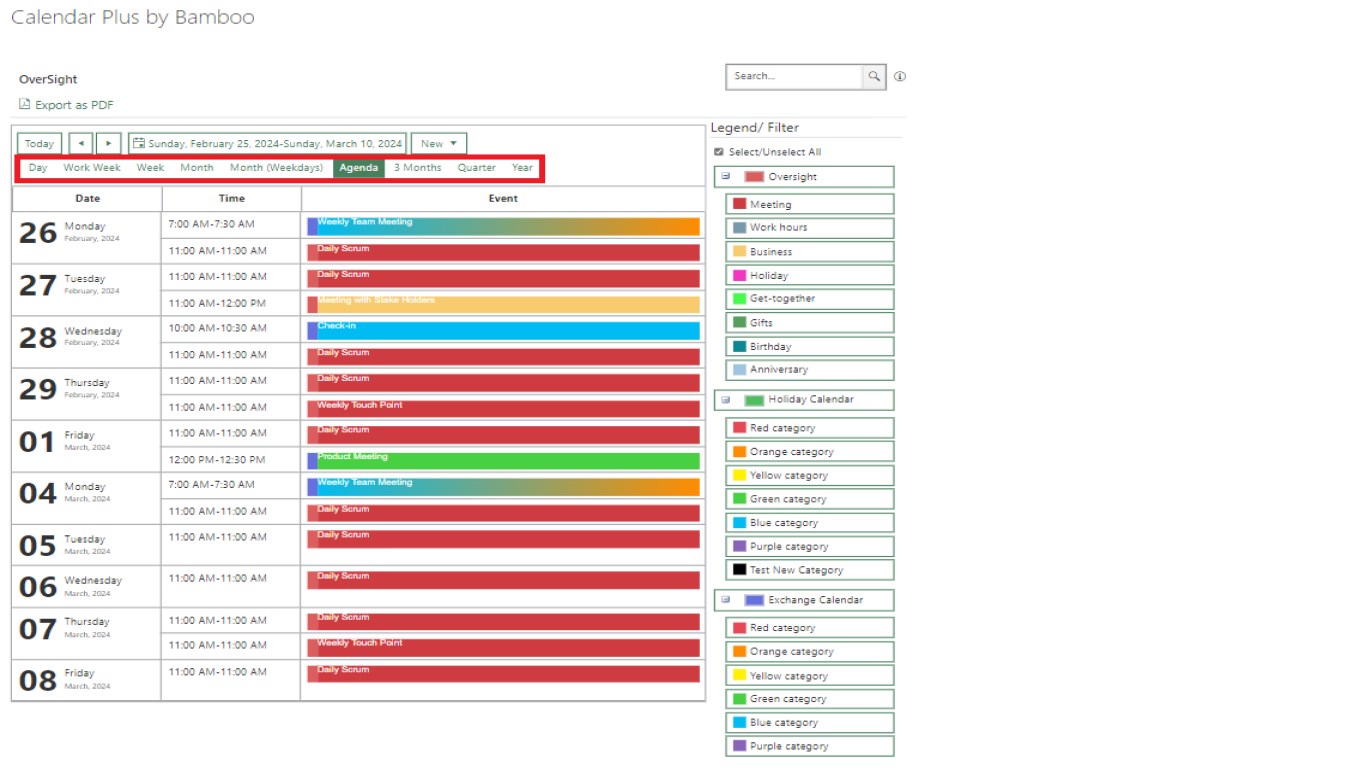Switch to Day view
The width and height of the screenshot is (1366, 768).
(x=38, y=168)
